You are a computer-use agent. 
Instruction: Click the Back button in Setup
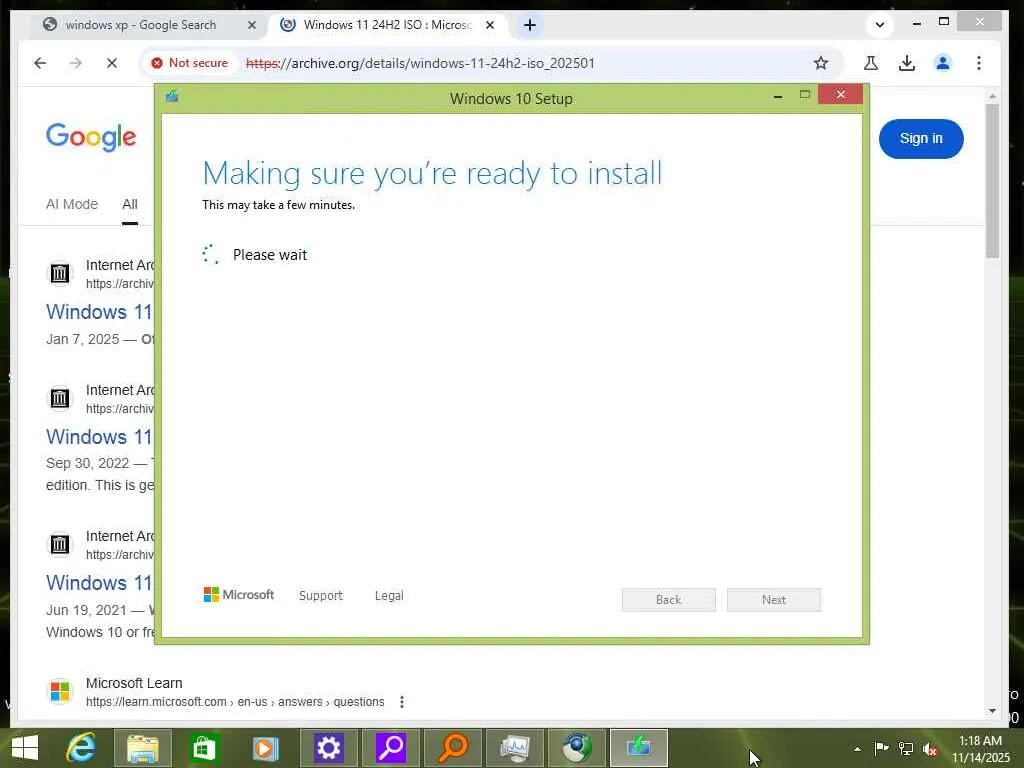[x=669, y=600]
